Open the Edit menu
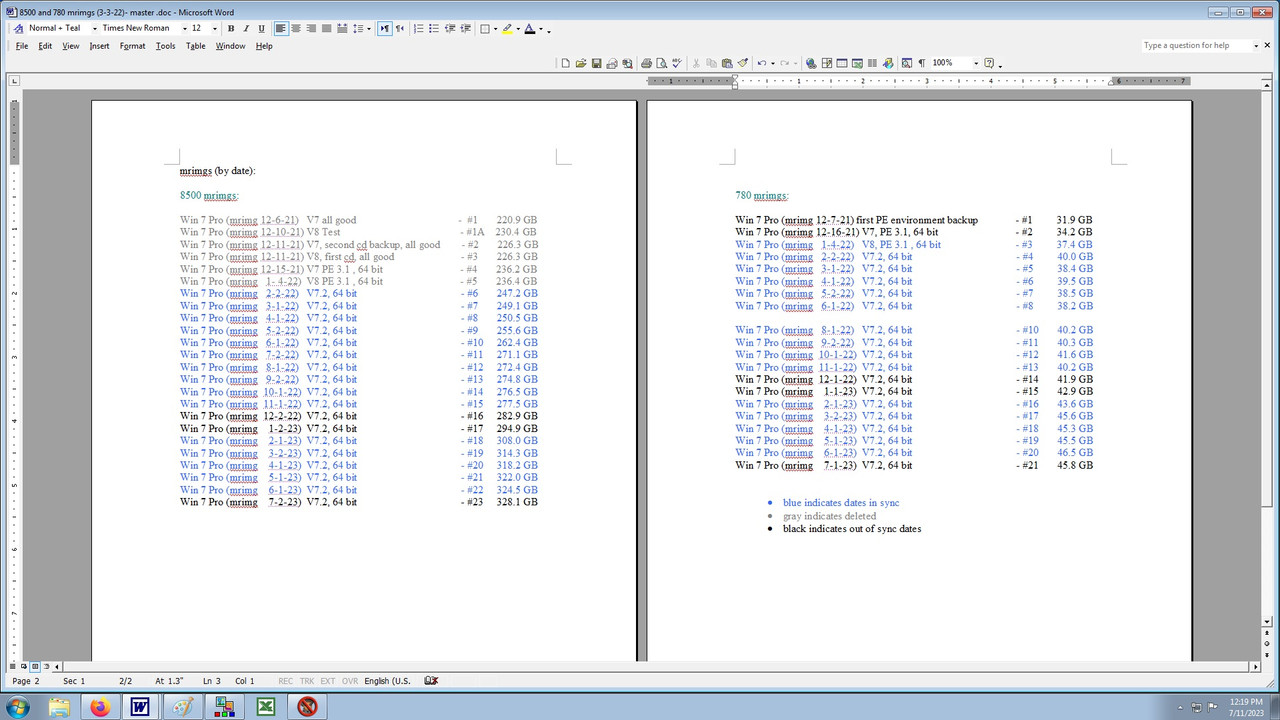This screenshot has height=720, width=1280. [45, 46]
